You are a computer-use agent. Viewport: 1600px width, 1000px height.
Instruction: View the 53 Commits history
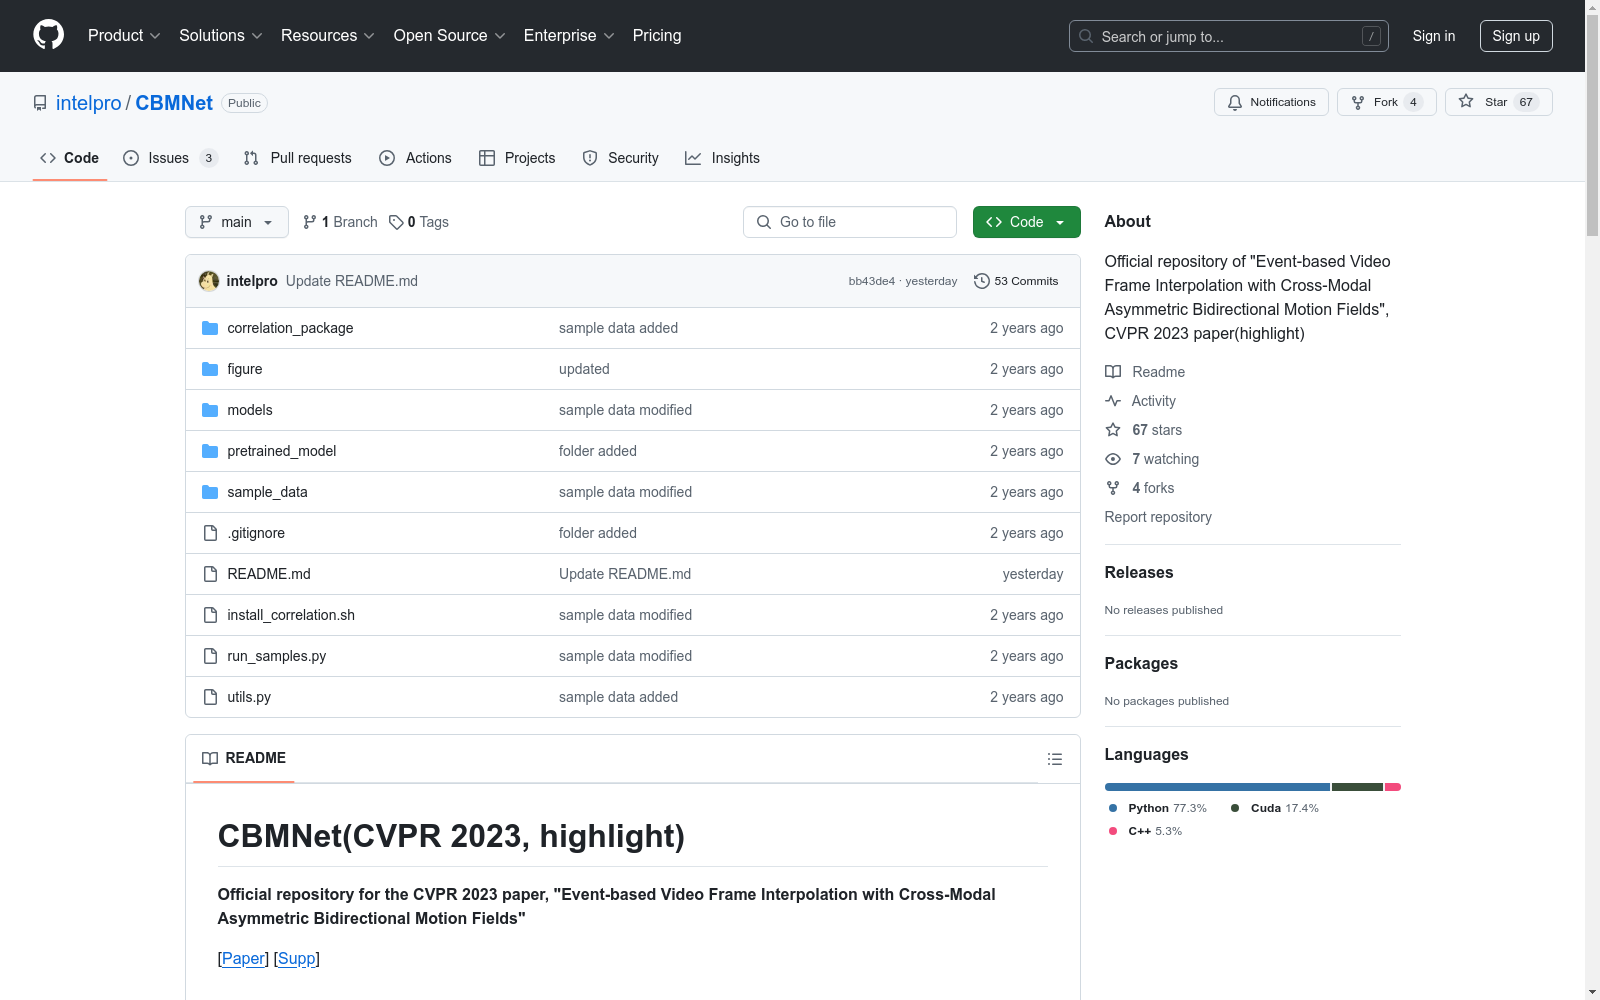click(x=1016, y=281)
